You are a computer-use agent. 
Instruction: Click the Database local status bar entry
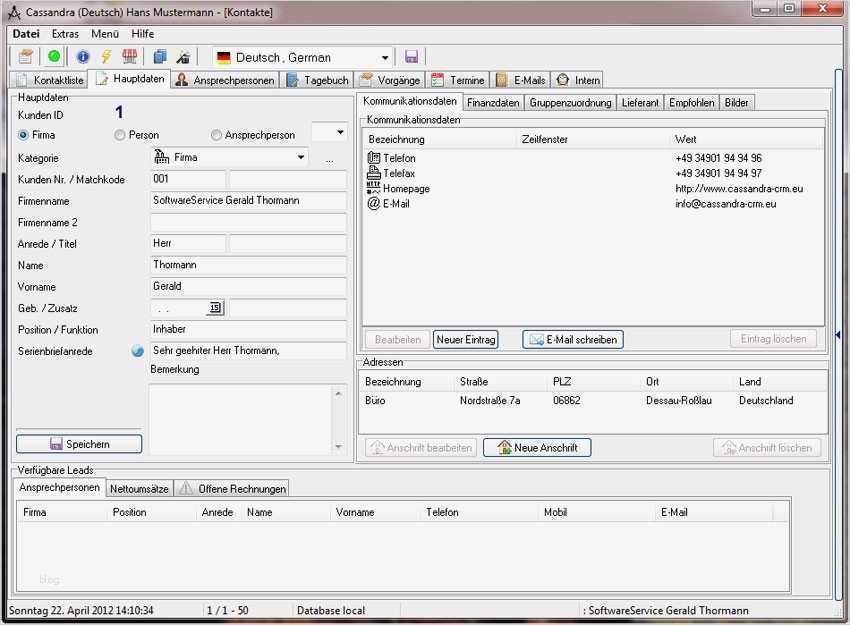point(331,610)
